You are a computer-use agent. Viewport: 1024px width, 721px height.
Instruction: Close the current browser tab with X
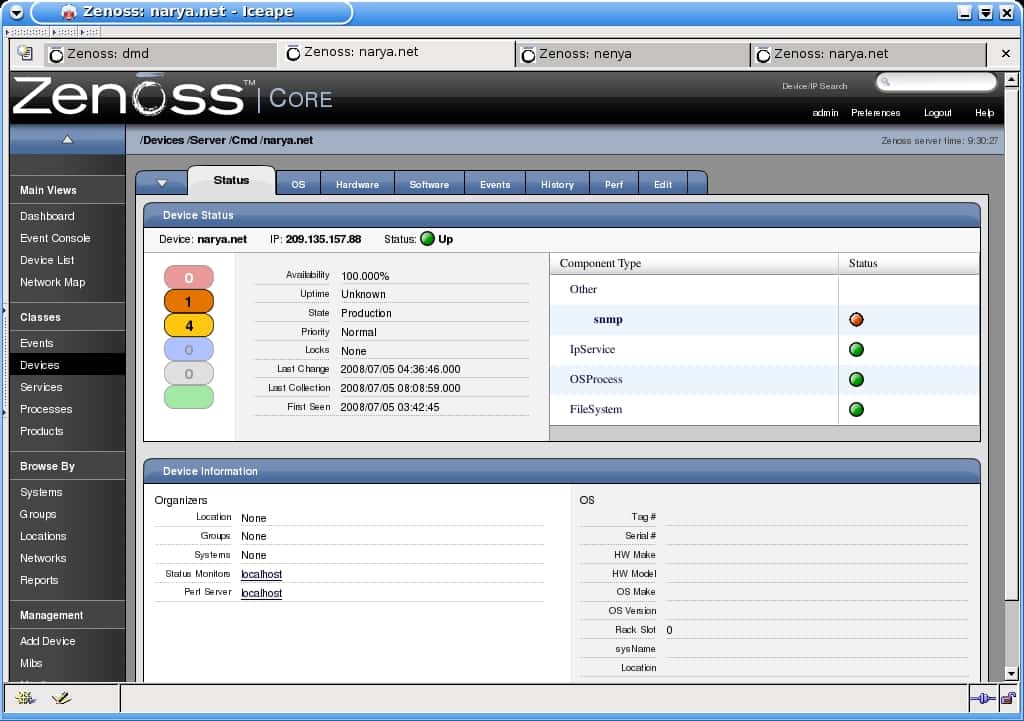click(1006, 54)
